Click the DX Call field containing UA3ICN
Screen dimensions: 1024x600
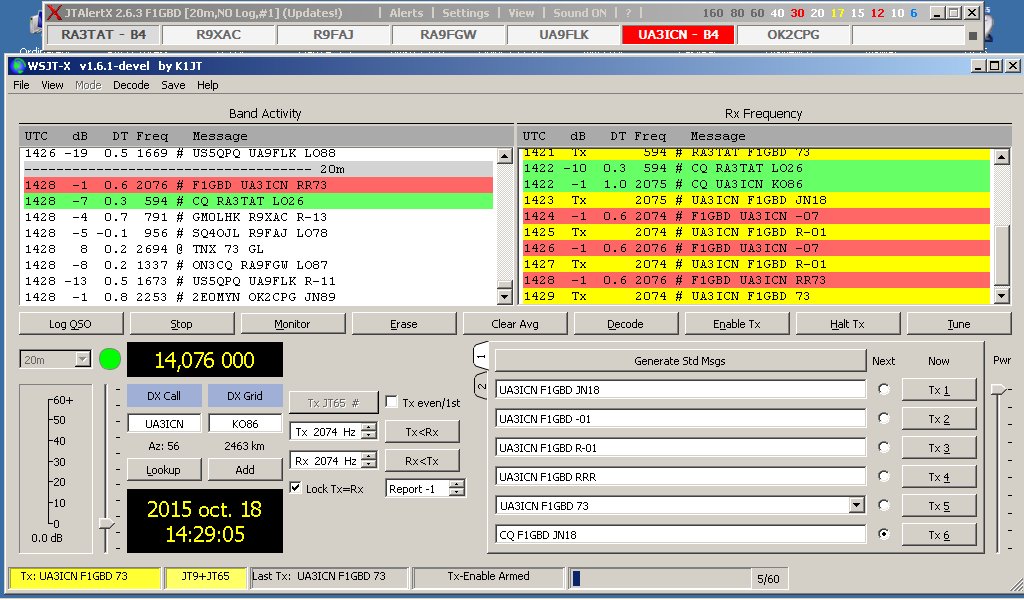click(x=164, y=424)
